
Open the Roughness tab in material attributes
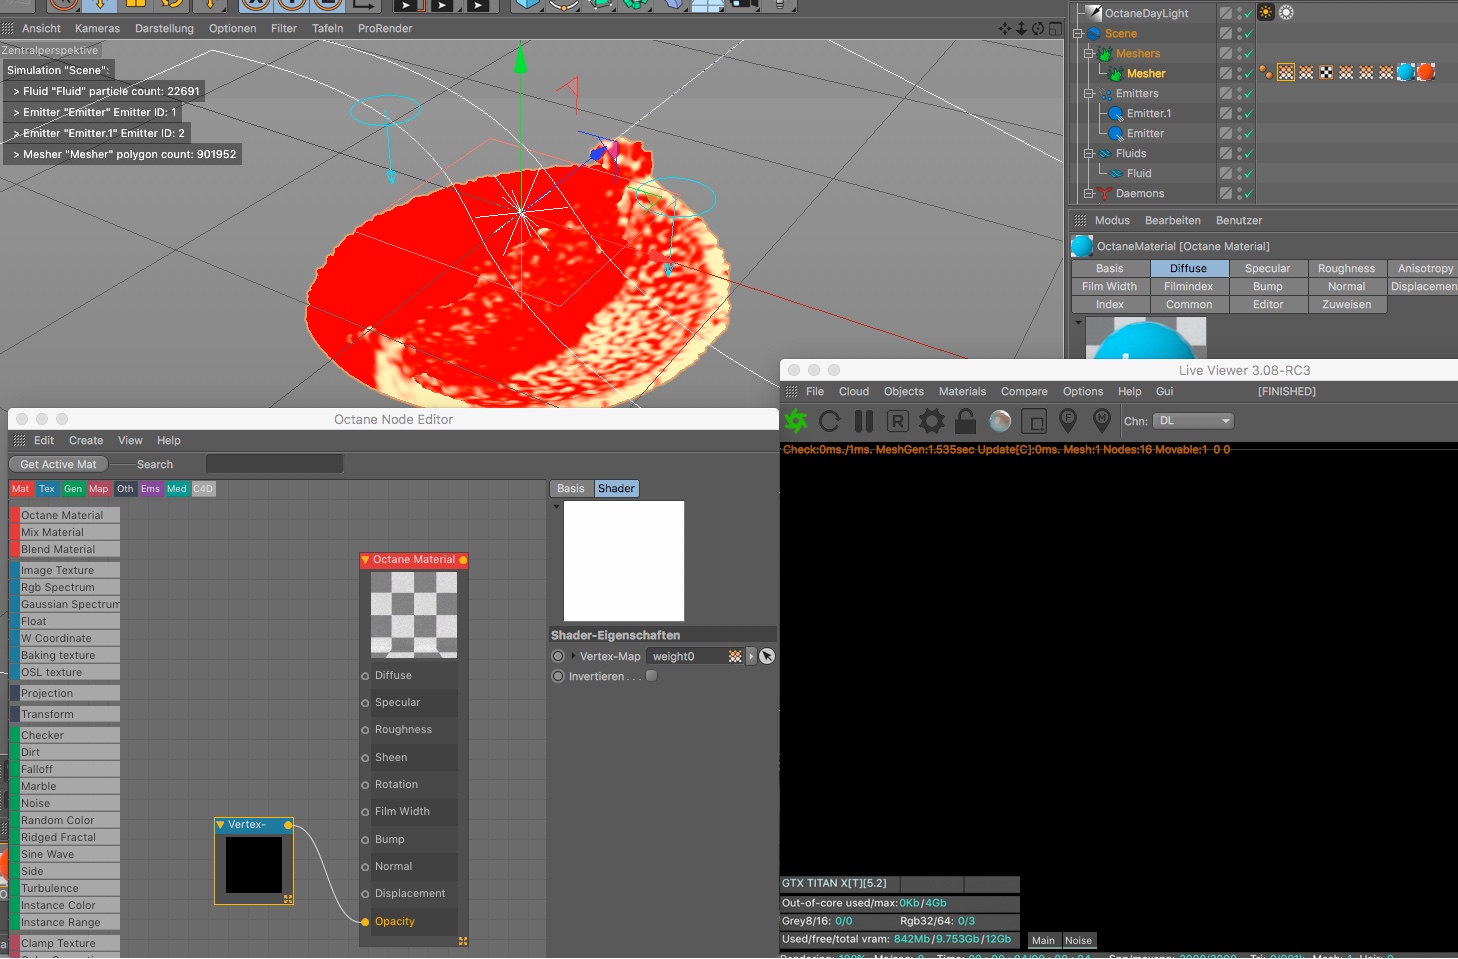tap(1346, 269)
